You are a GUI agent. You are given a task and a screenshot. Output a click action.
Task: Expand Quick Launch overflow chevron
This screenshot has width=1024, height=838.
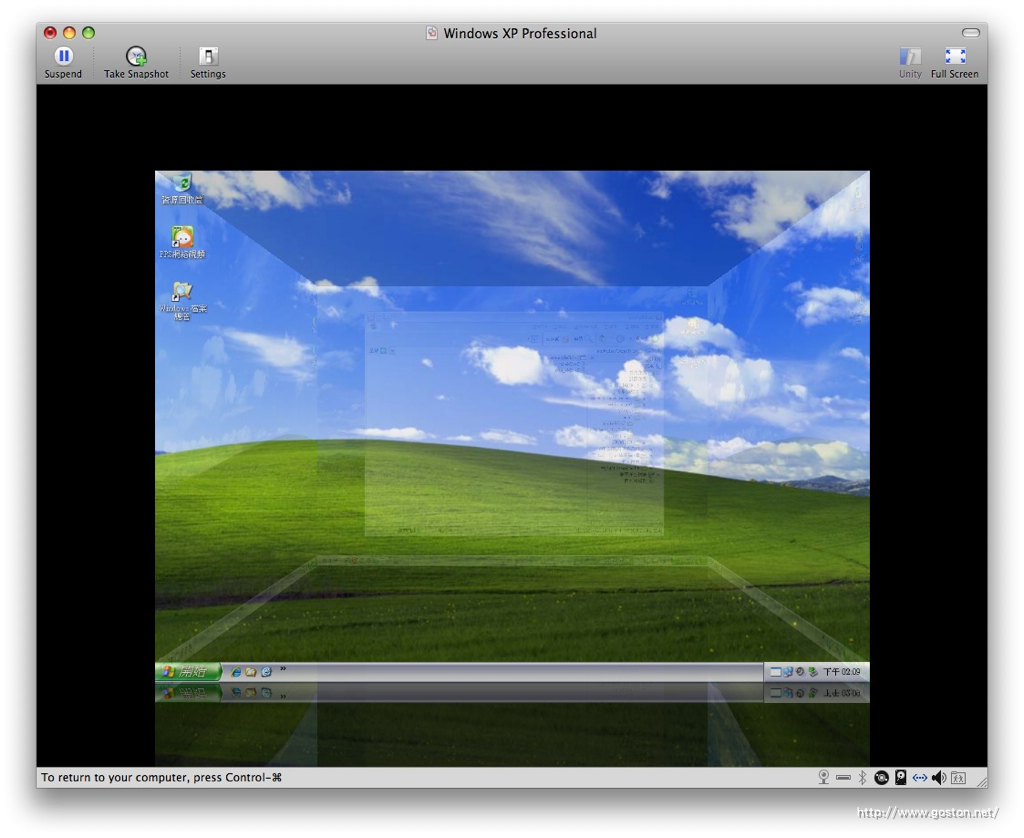point(283,668)
